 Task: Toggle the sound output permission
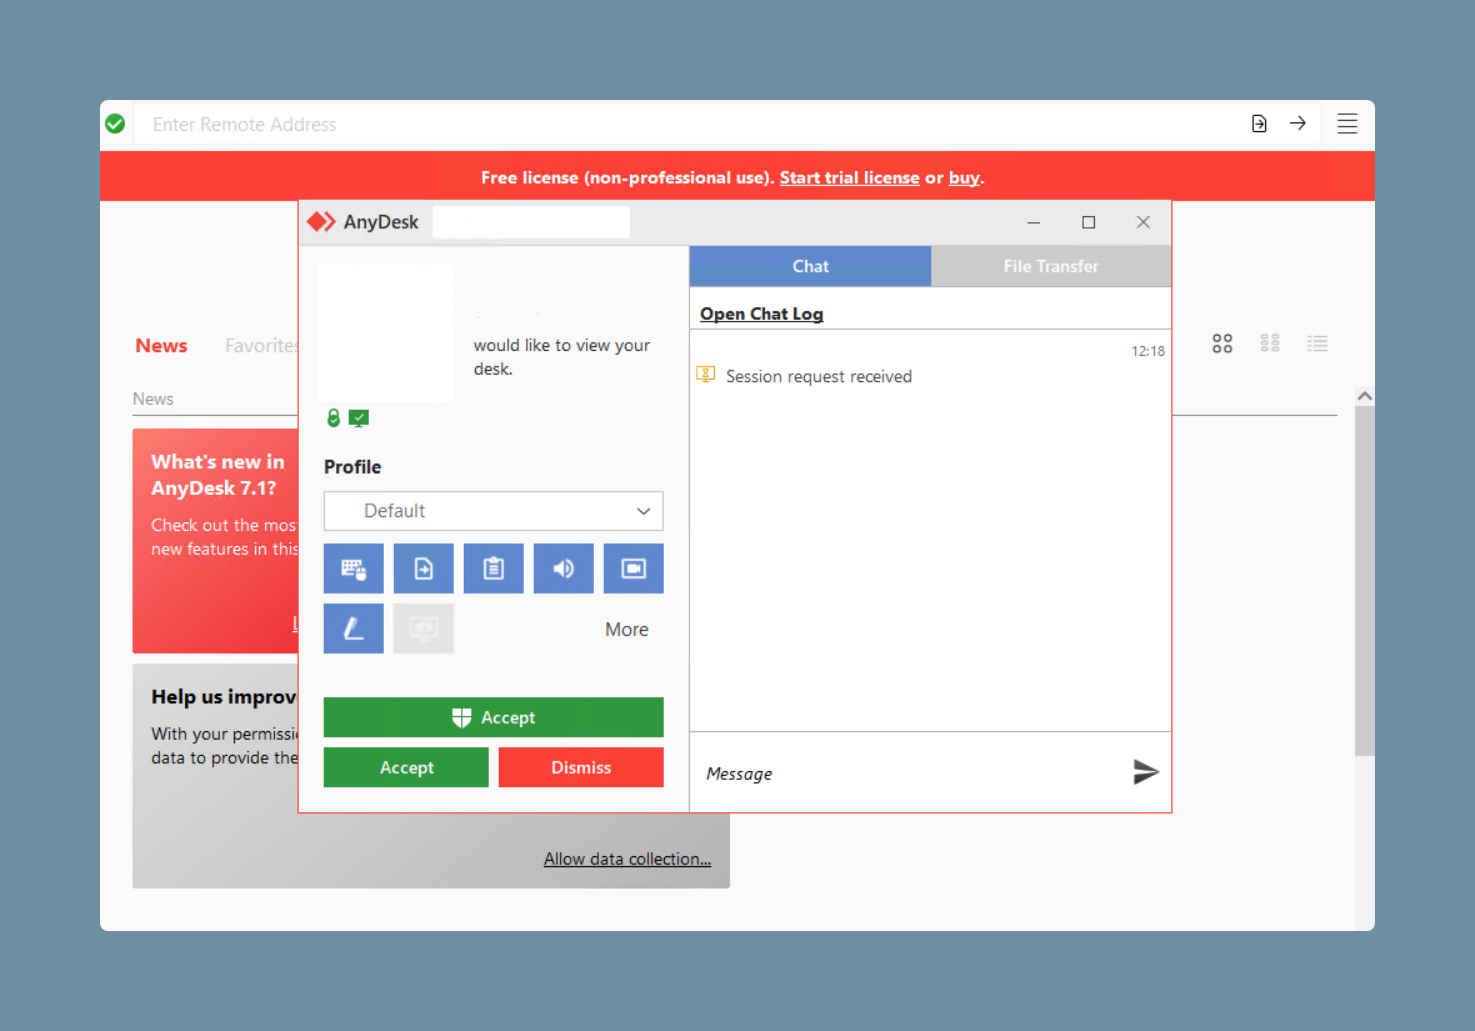click(x=563, y=568)
